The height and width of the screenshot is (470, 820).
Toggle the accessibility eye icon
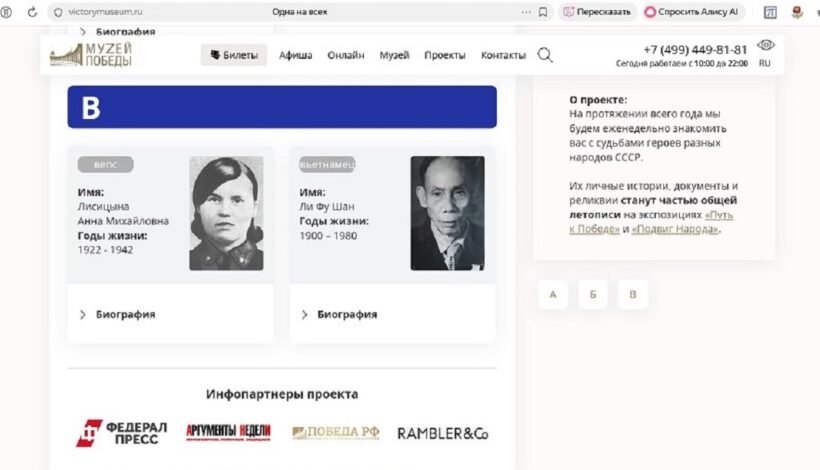(766, 45)
